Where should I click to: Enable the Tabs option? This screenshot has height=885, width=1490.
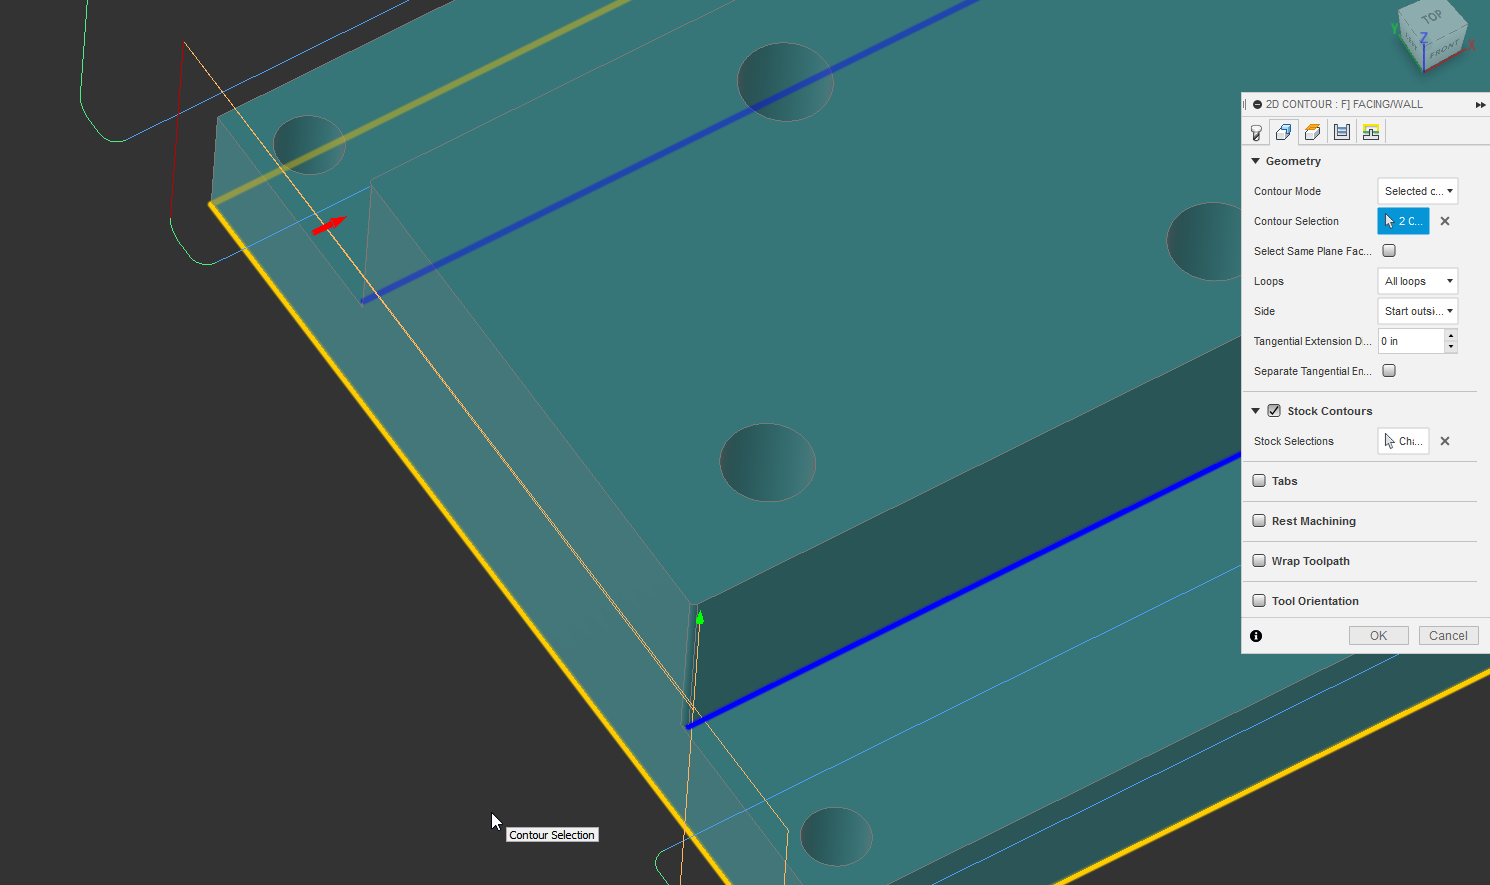click(x=1259, y=480)
